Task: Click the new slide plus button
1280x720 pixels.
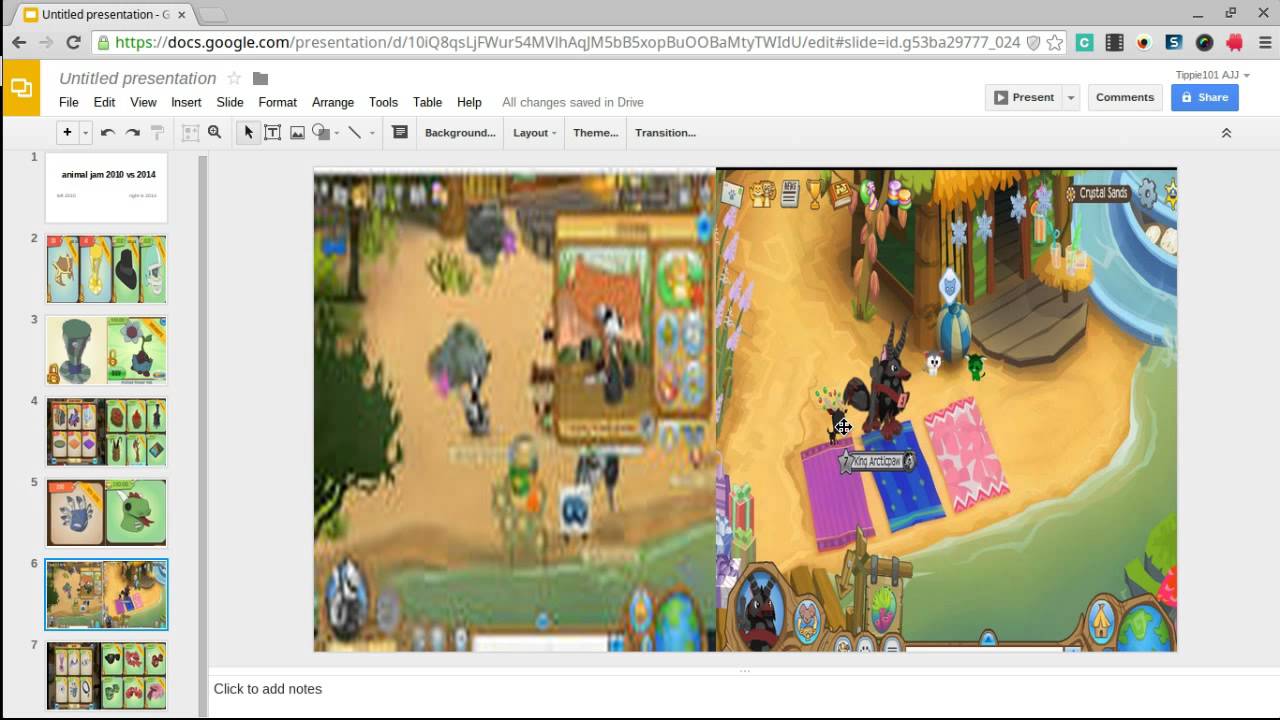Action: (67, 132)
